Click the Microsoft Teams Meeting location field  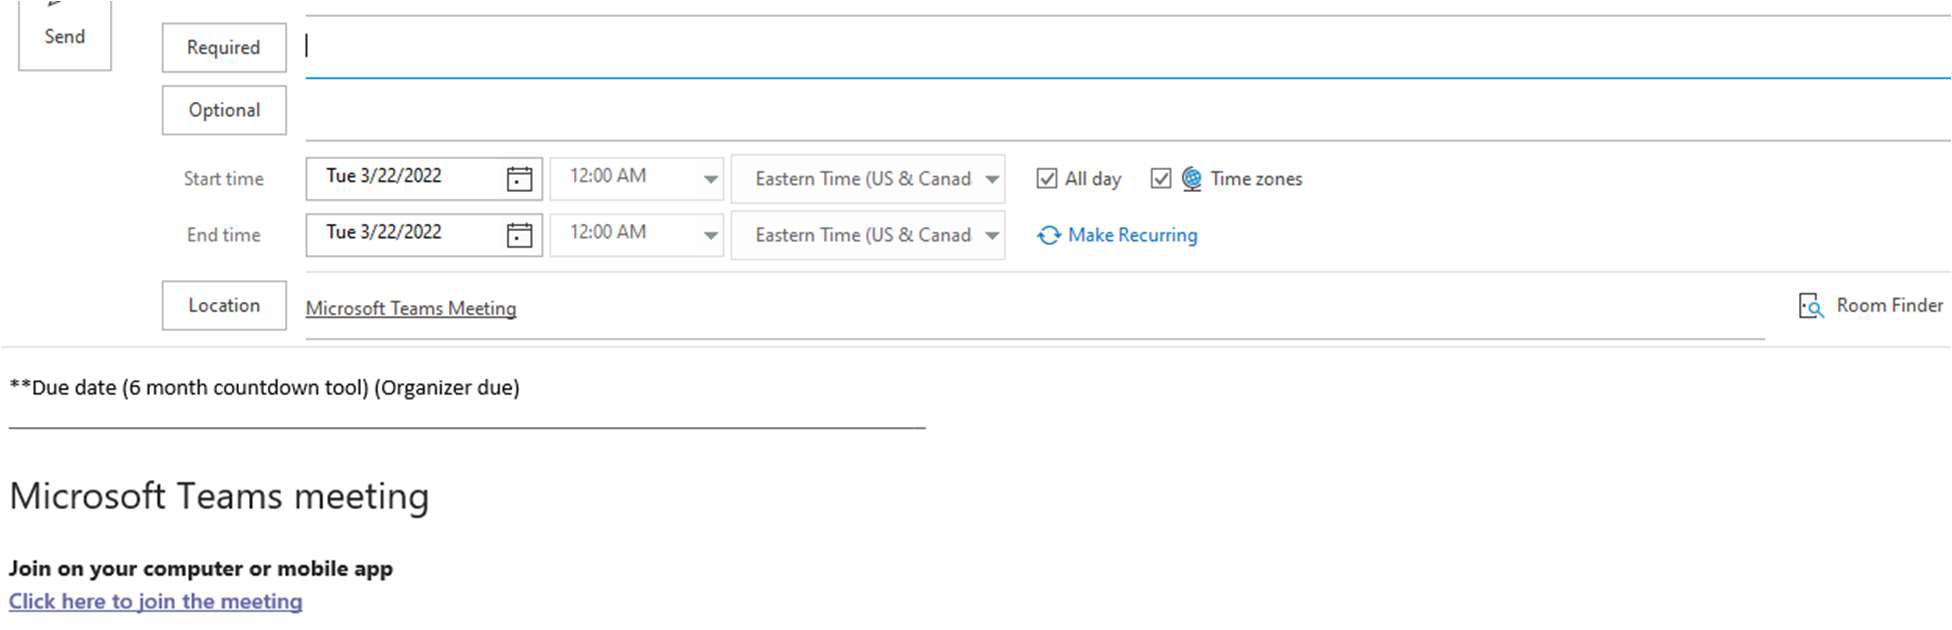coord(411,308)
